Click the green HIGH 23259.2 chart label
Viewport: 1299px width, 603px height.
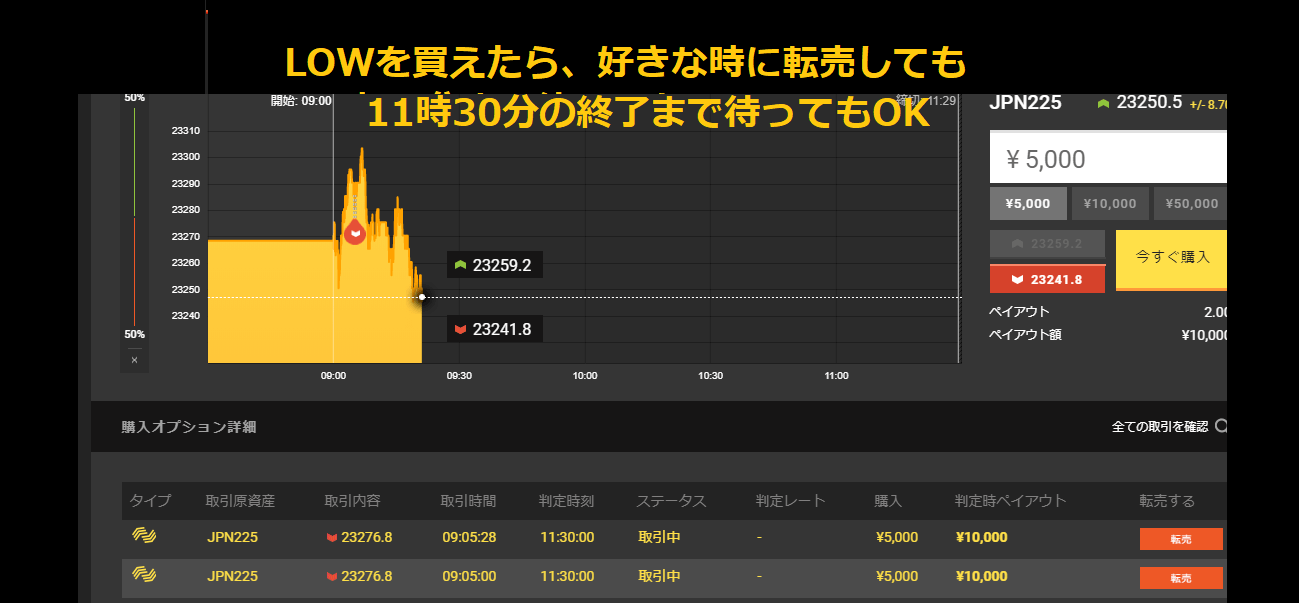coord(494,265)
